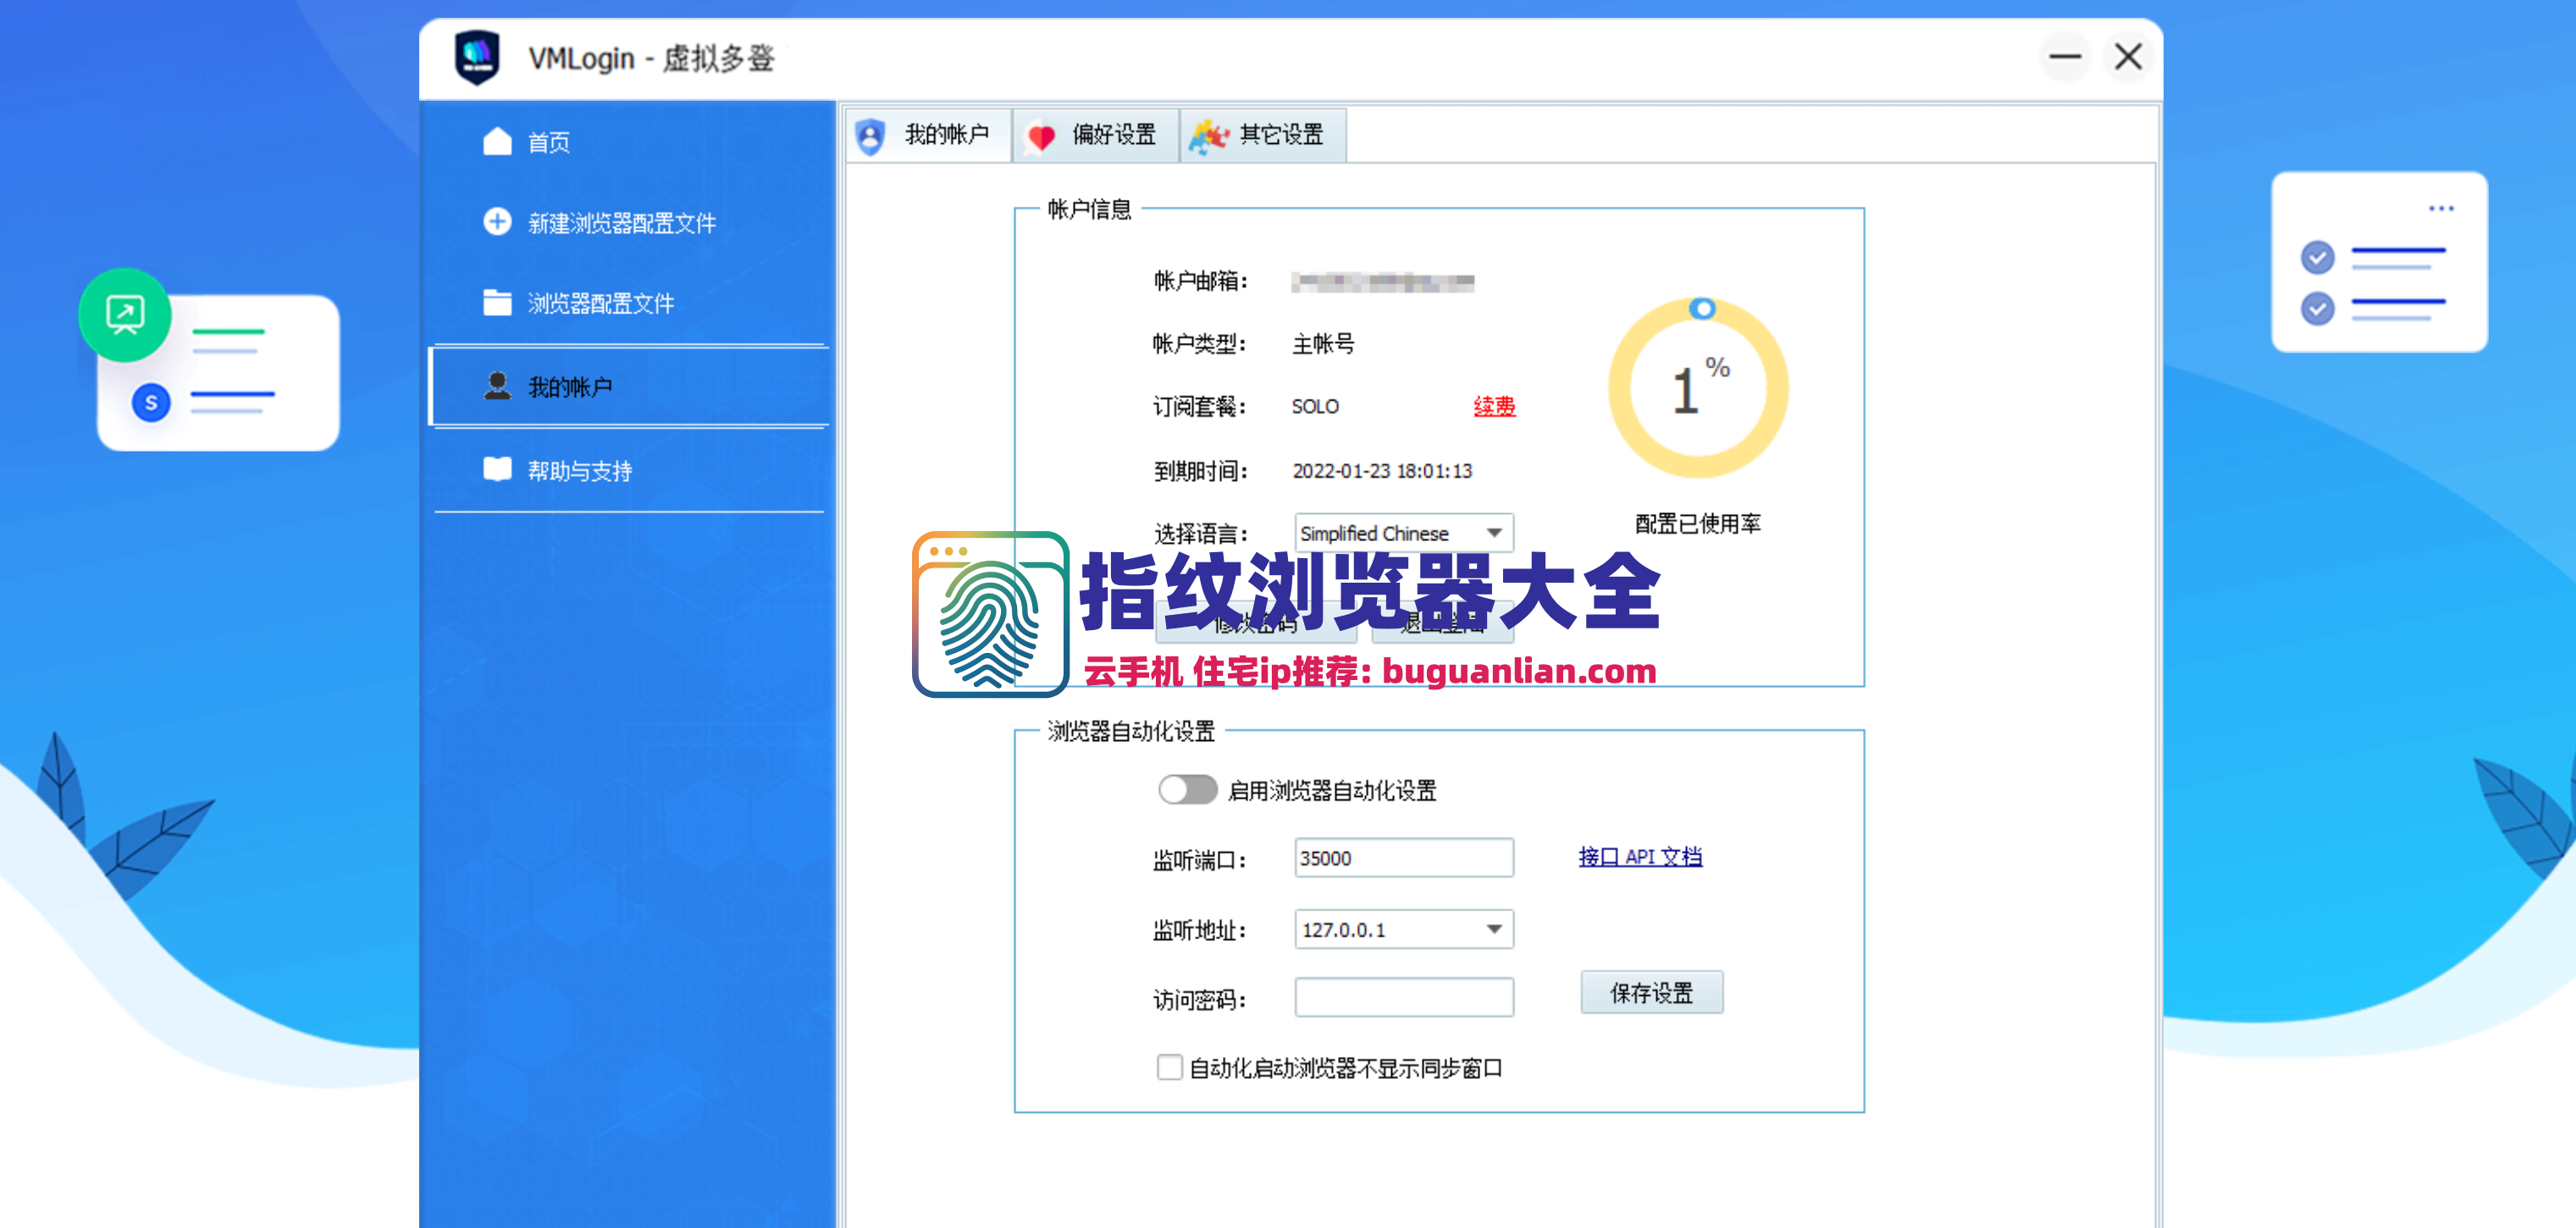Expand the 监听地址 address dropdown
Viewport: 2576px width, 1228px height.
pos(1493,929)
